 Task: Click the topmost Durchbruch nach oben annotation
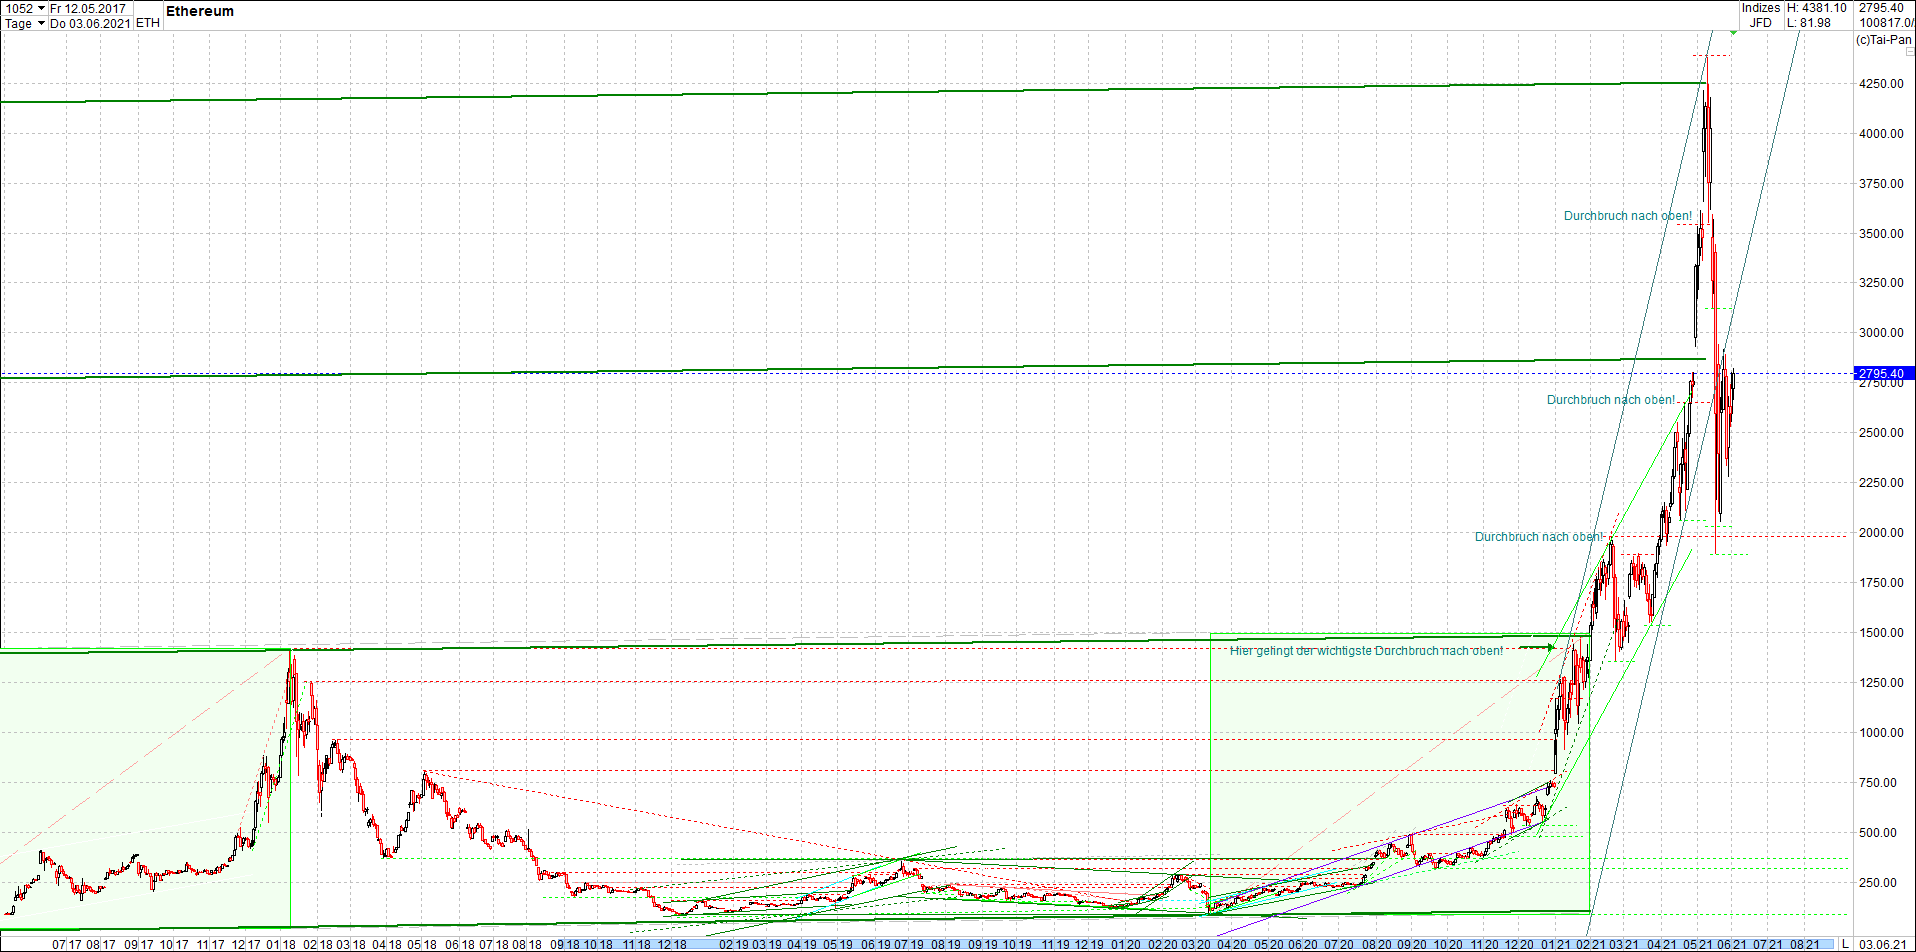[1628, 215]
